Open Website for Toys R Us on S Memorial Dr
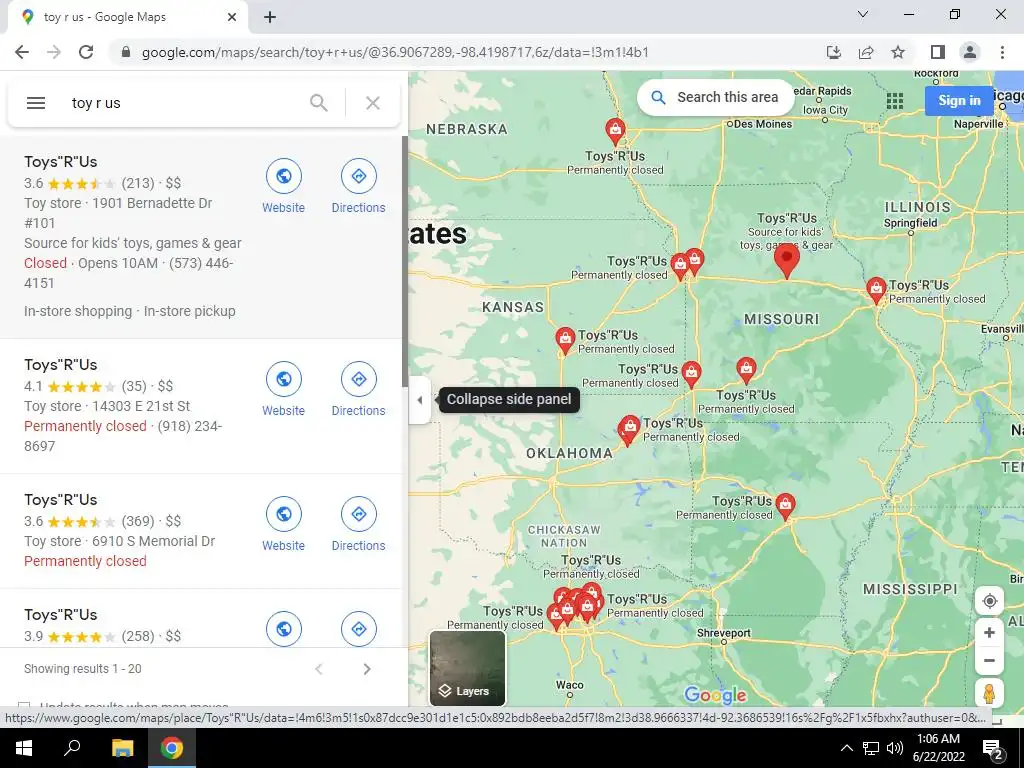 coord(283,525)
